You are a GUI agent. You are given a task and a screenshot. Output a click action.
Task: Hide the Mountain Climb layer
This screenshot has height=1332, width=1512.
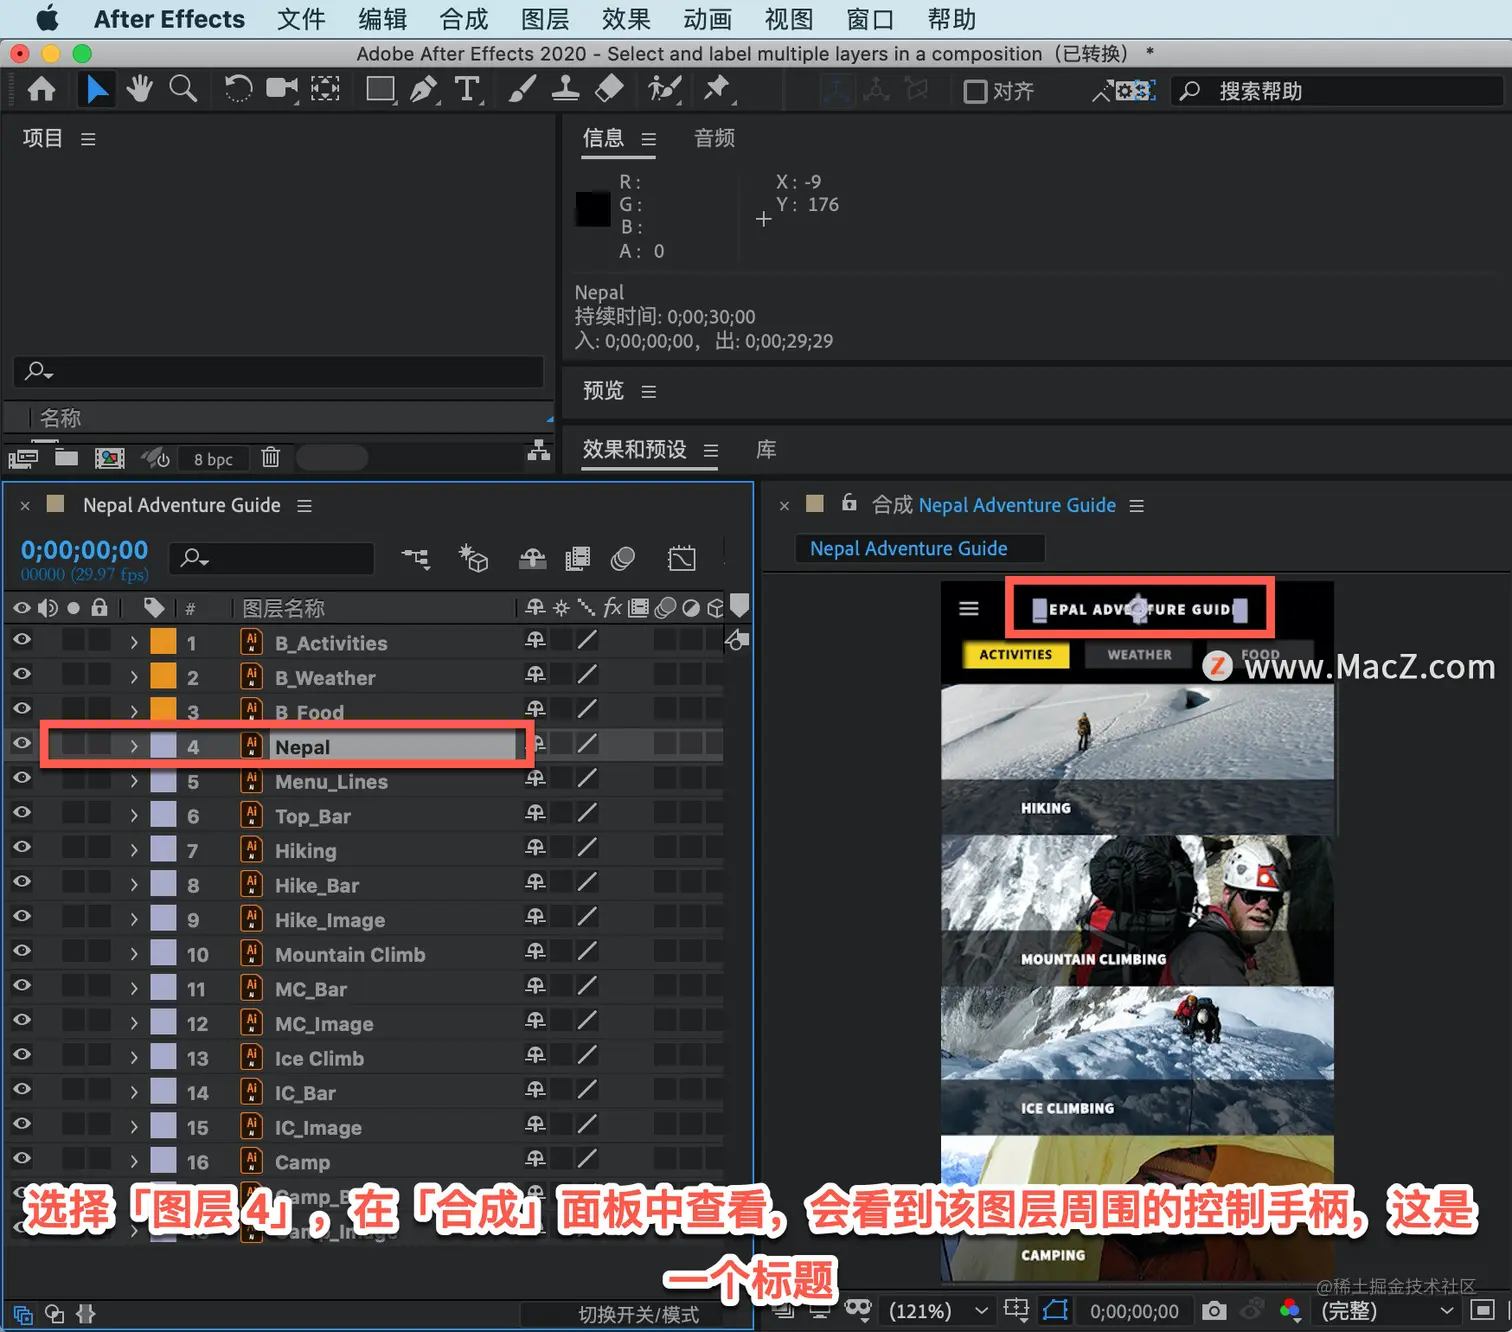(x=21, y=951)
